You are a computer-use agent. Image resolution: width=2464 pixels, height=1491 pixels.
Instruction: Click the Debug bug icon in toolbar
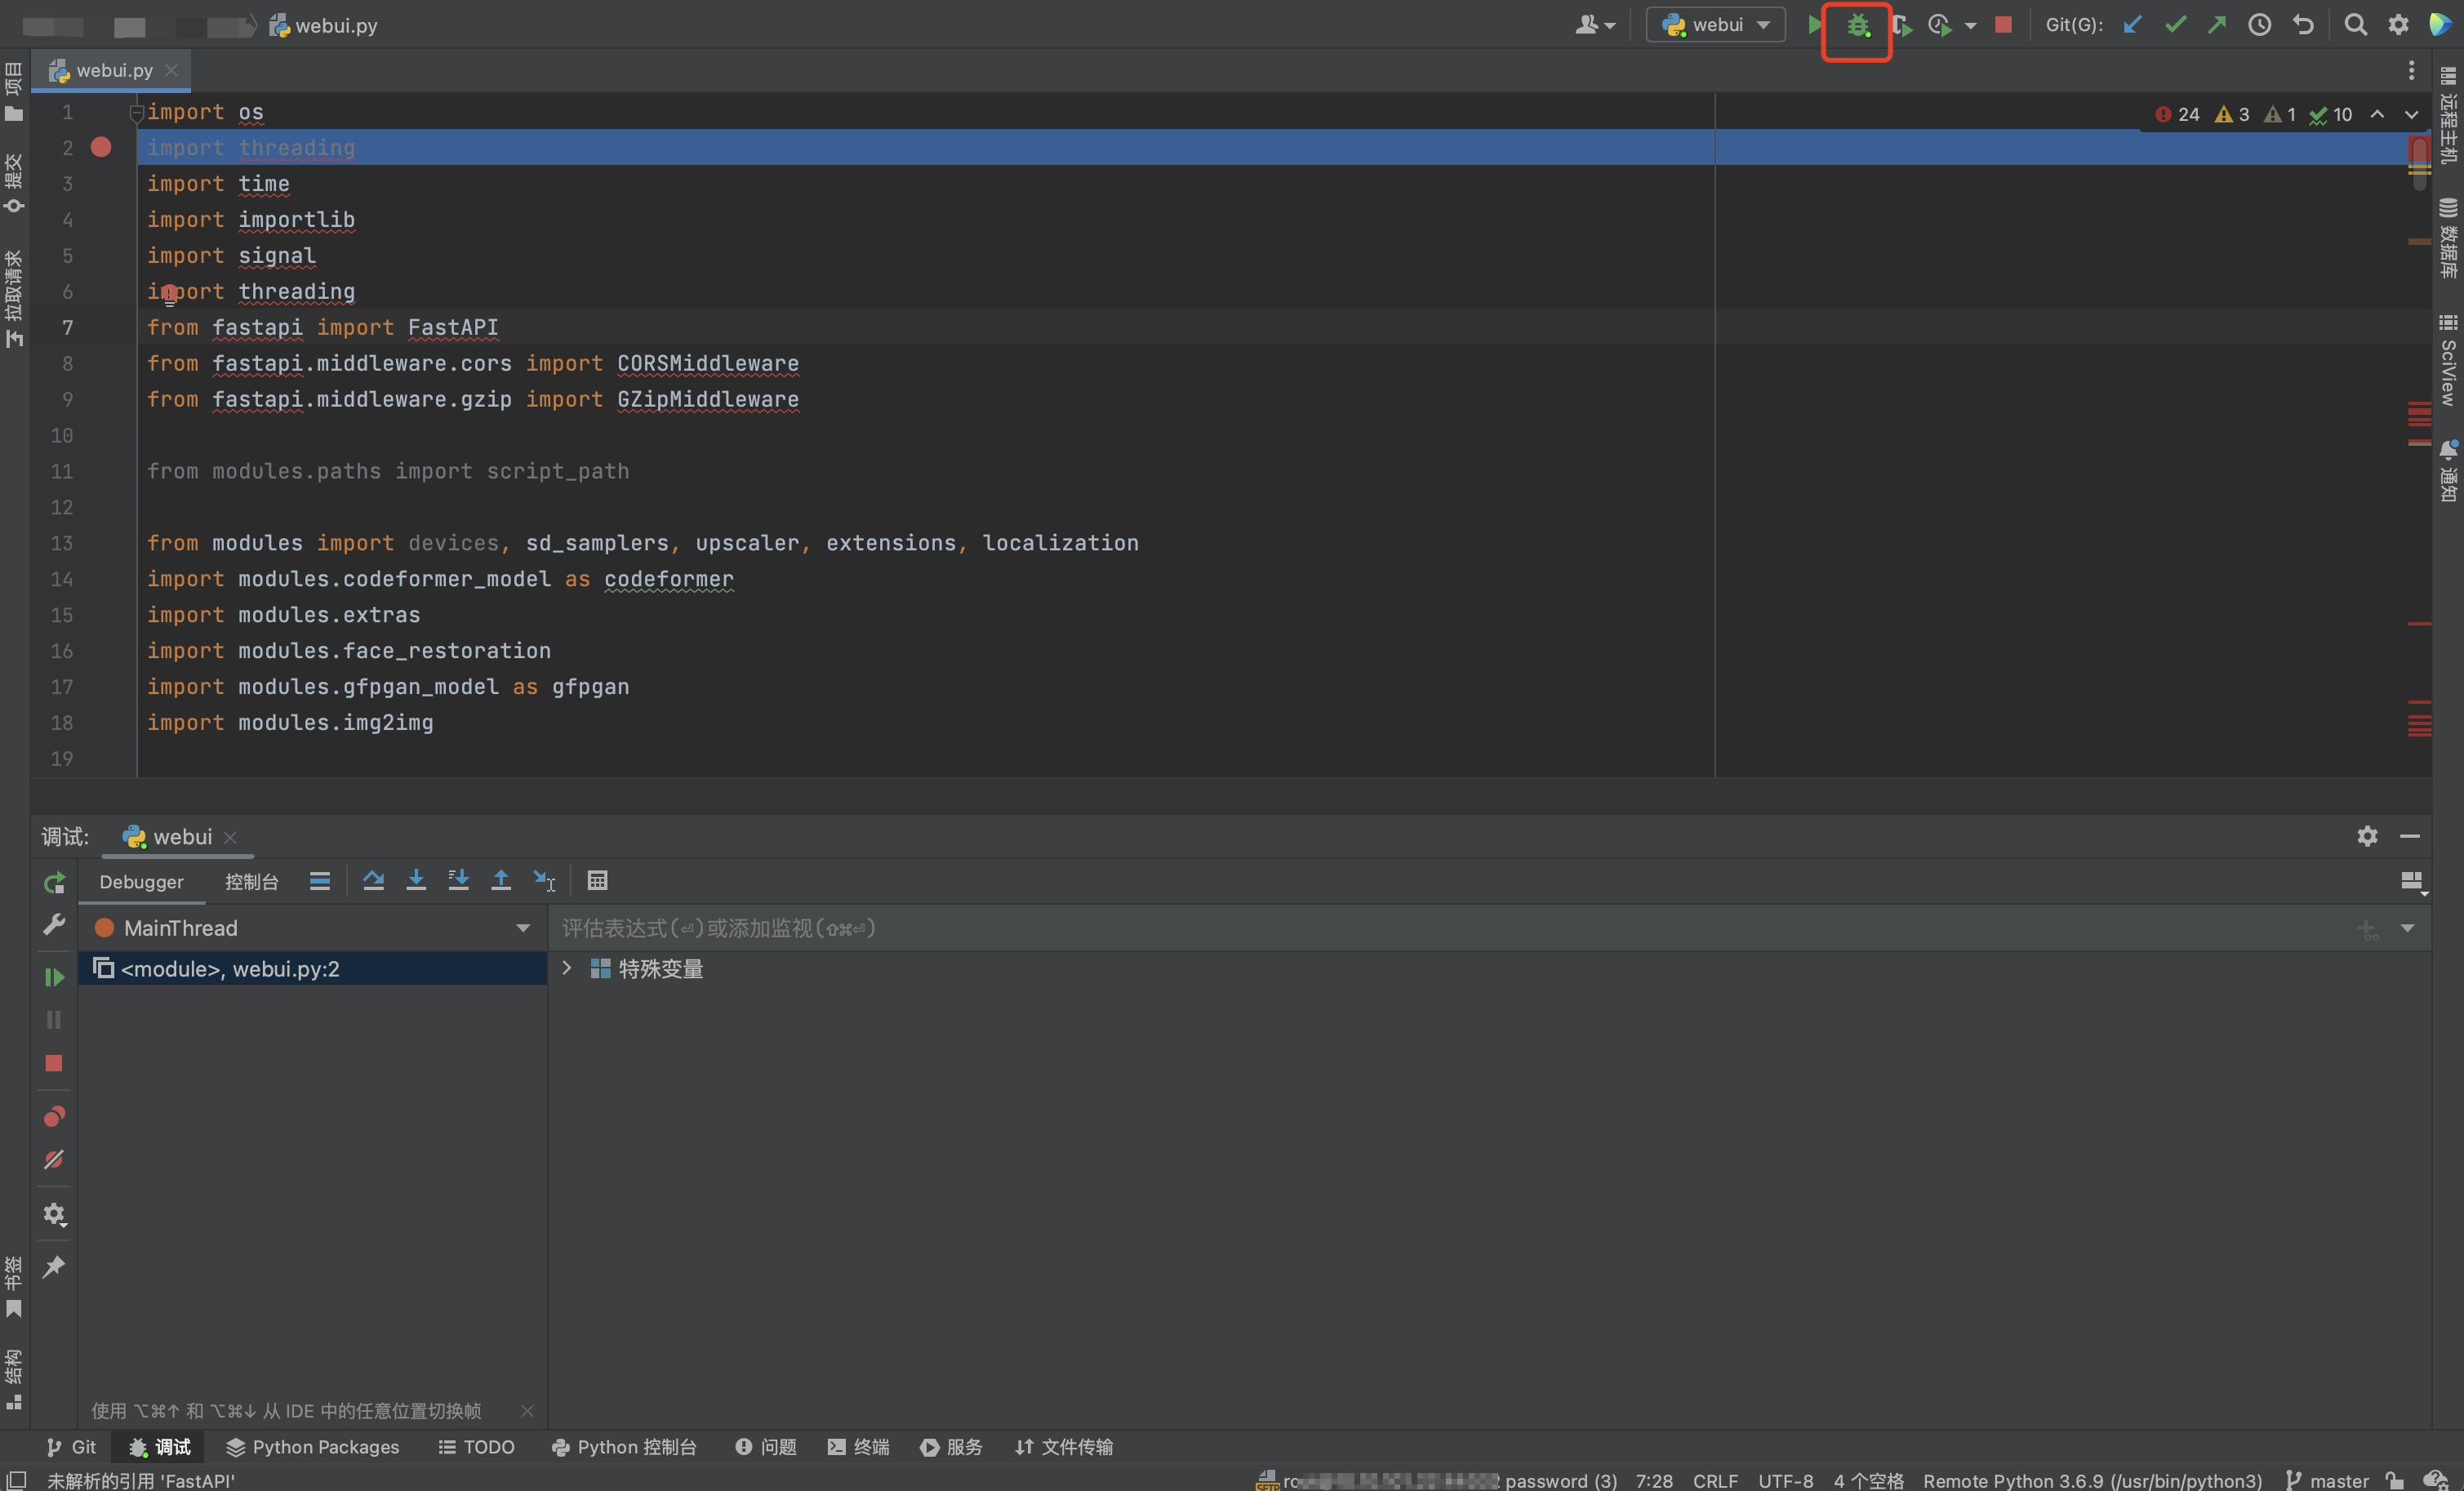coord(1856,26)
